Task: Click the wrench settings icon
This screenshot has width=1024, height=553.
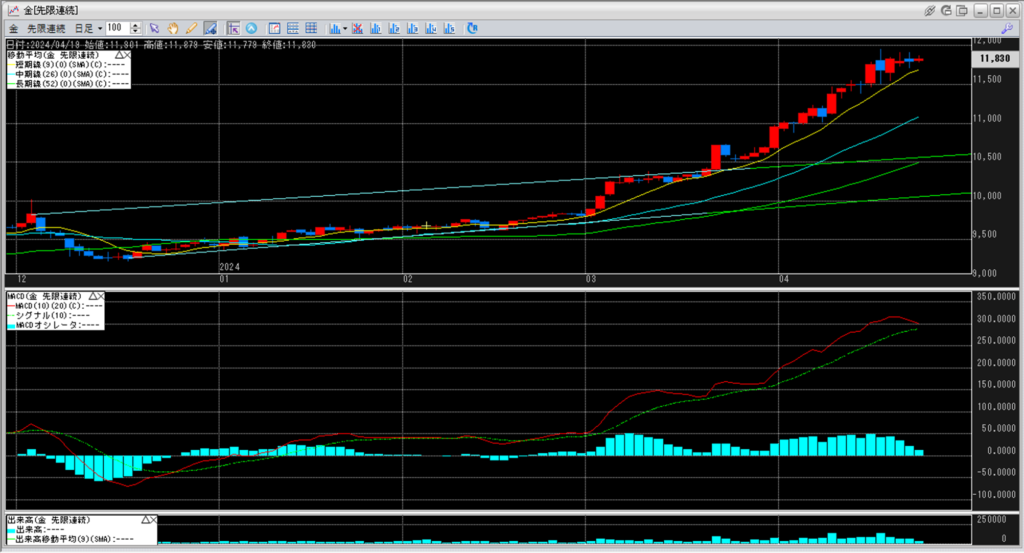Action: [x=1006, y=28]
